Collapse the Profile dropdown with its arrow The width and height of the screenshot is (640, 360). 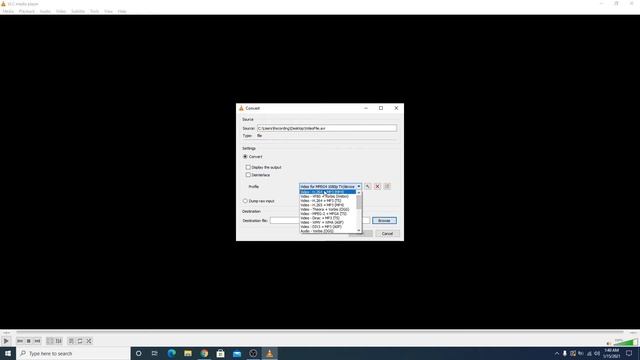point(359,187)
